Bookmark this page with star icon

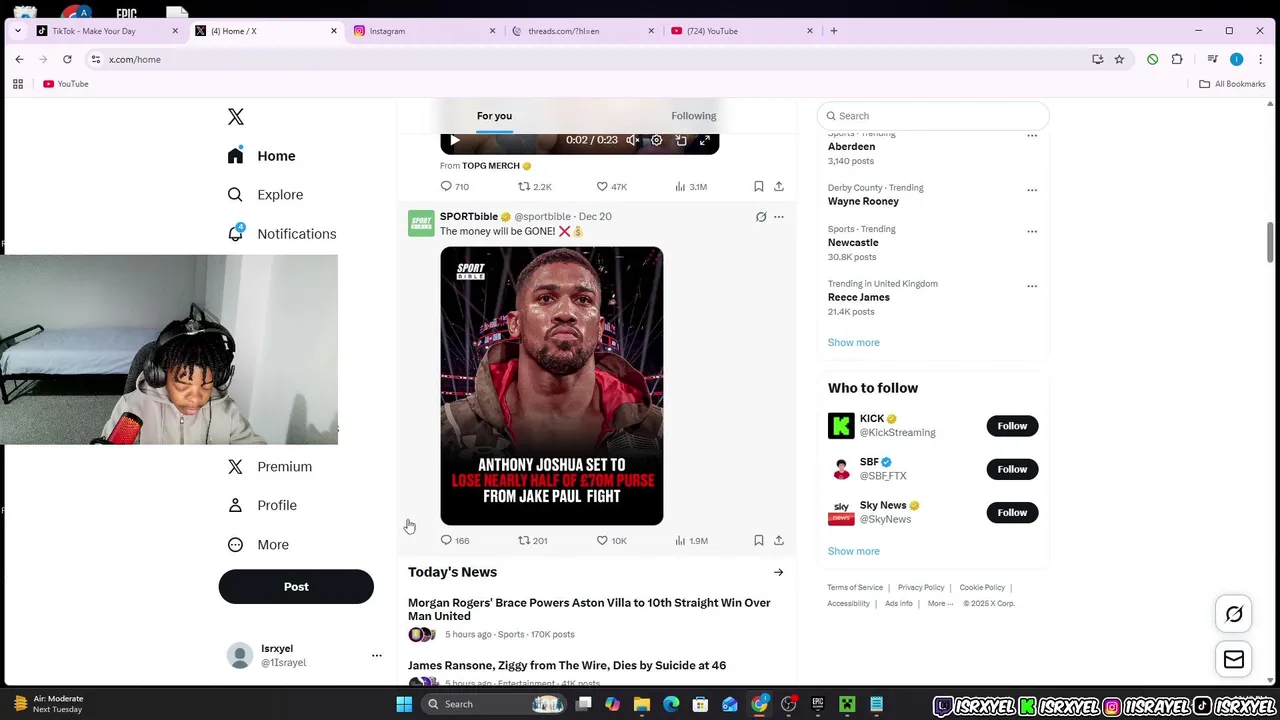point(1119,59)
